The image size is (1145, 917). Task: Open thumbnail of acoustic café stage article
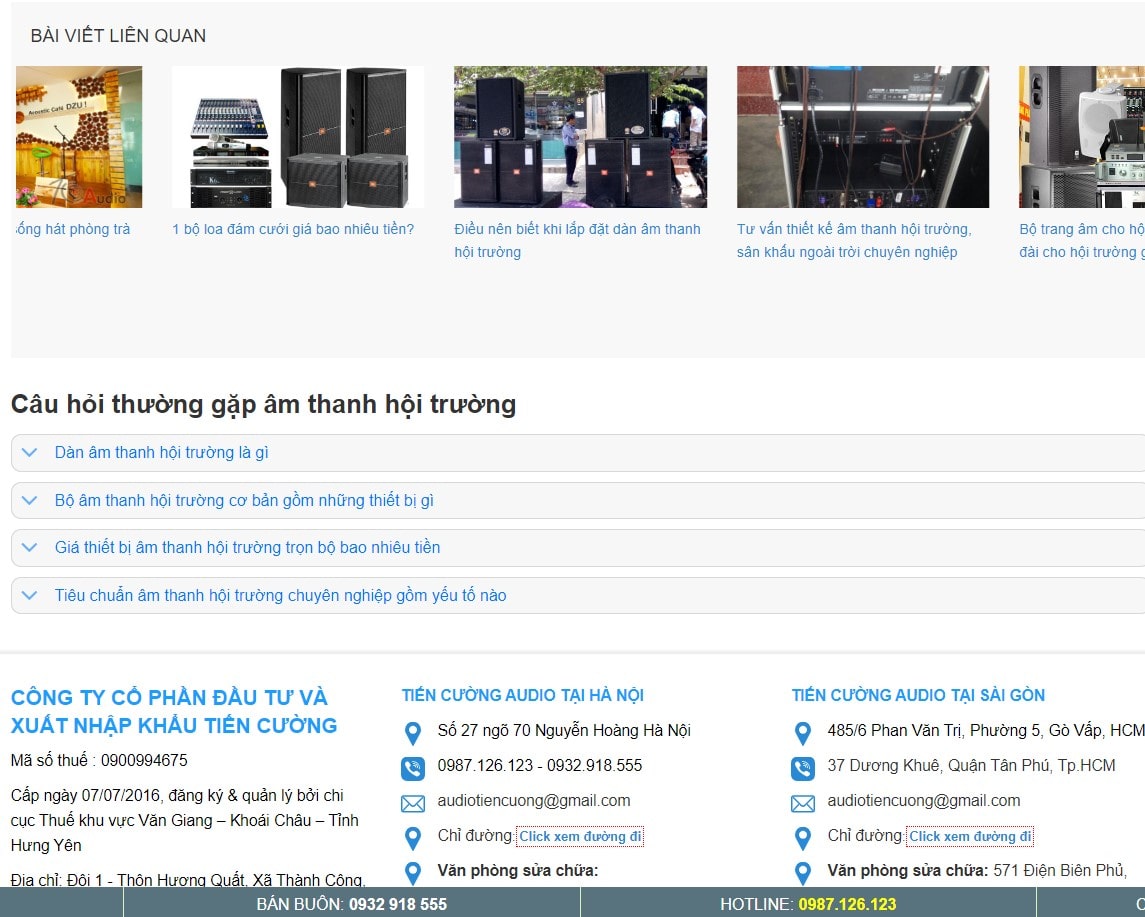pos(79,137)
